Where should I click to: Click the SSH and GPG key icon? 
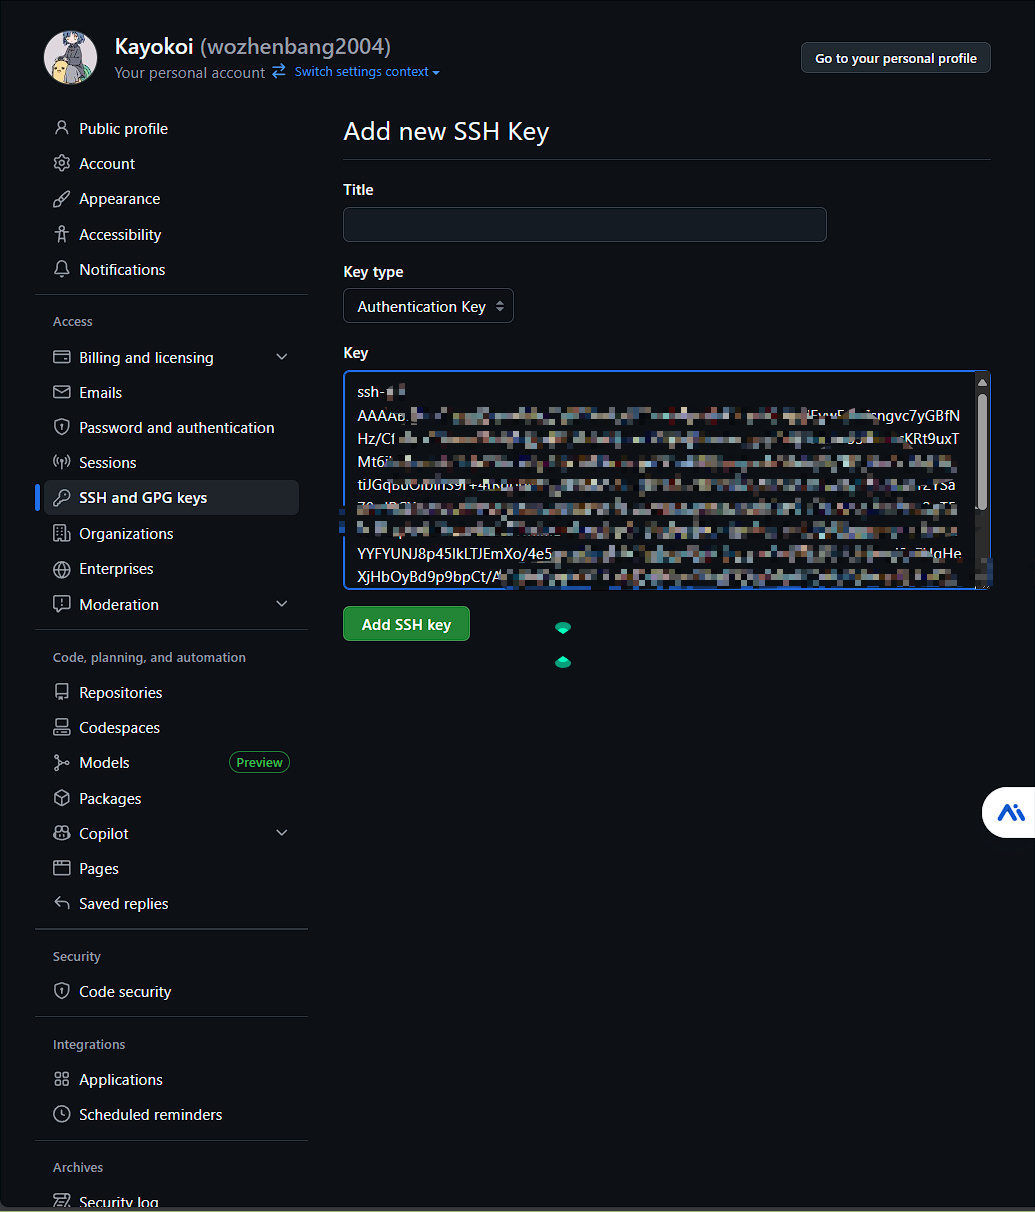[x=62, y=498]
